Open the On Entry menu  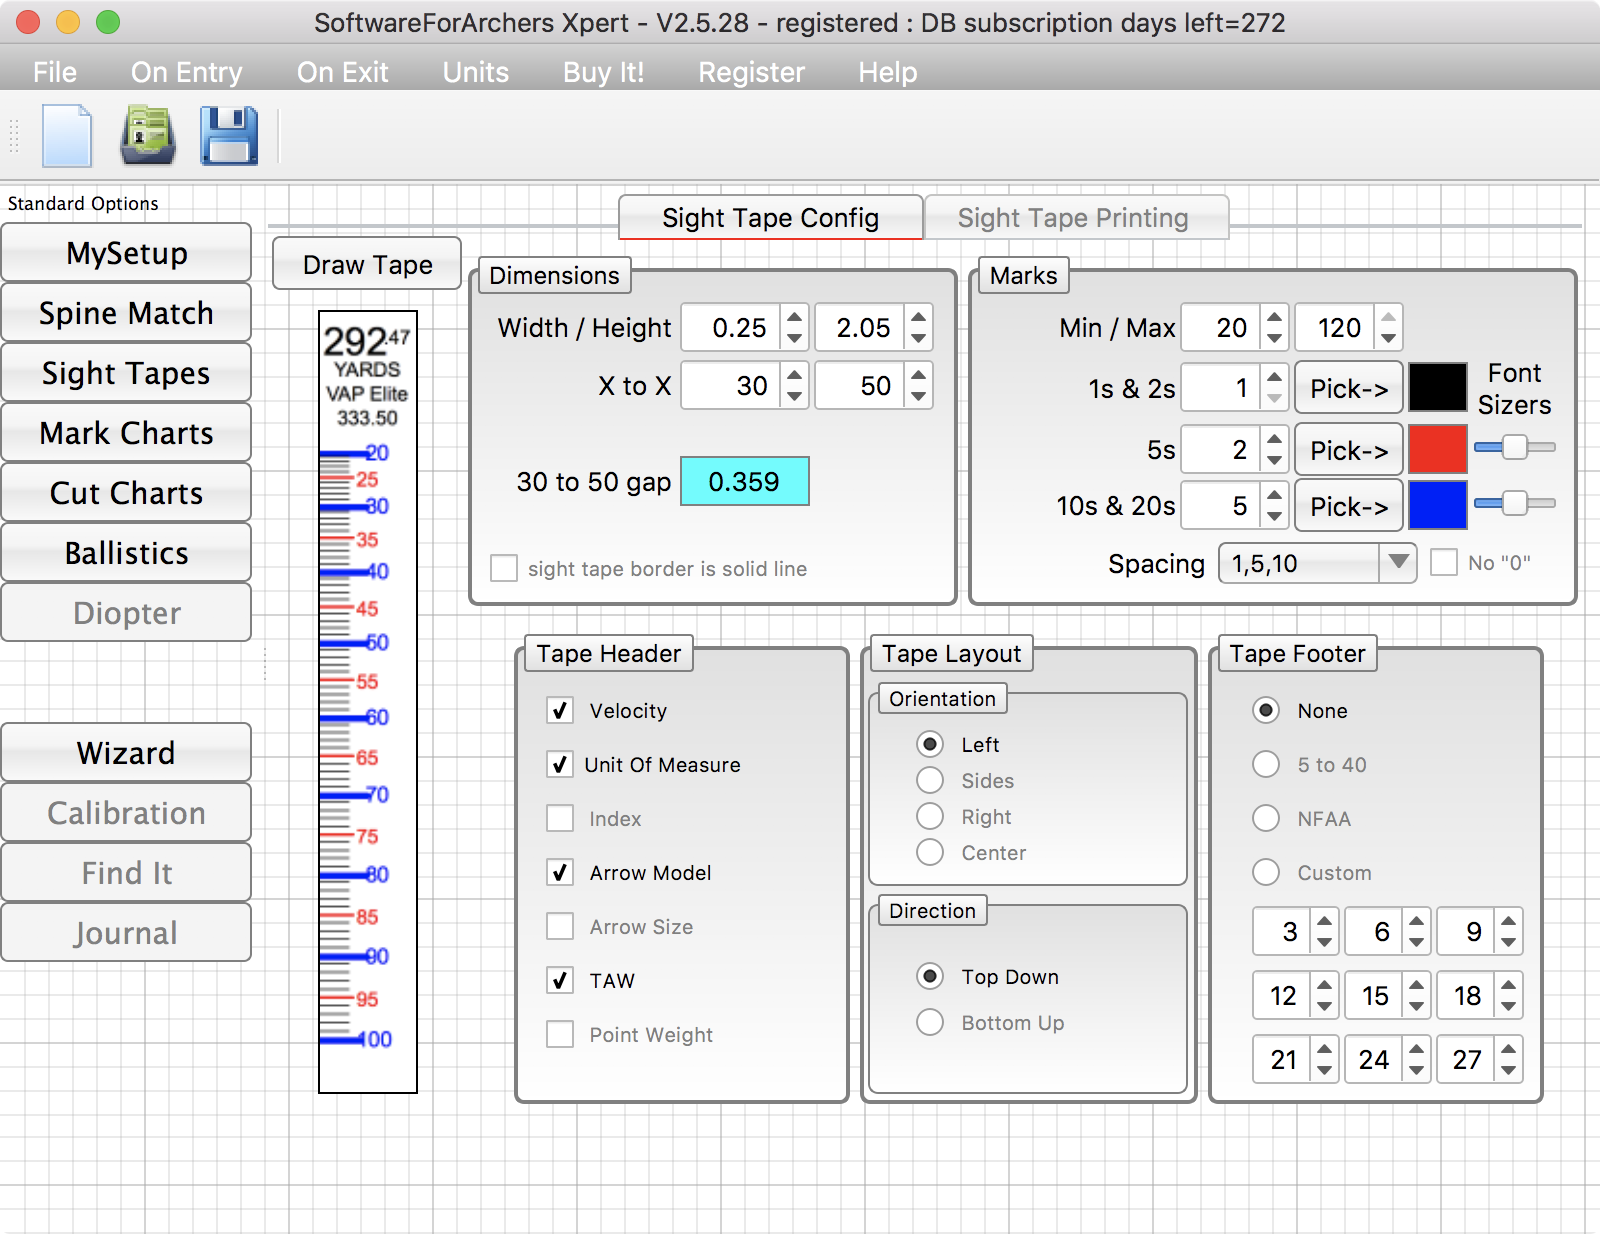(x=187, y=72)
